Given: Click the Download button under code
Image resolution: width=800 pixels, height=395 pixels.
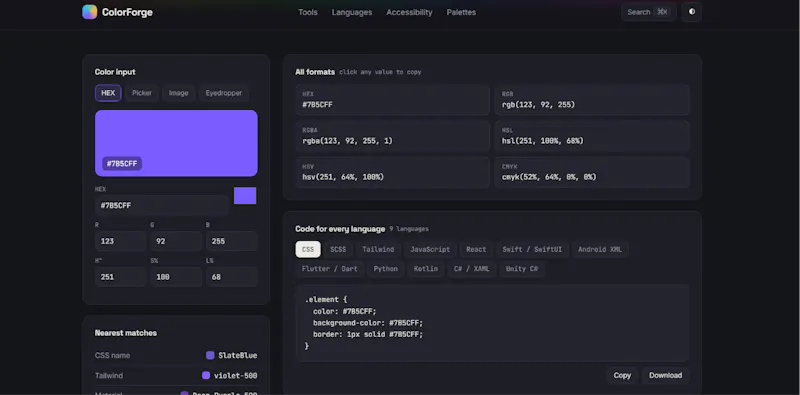Looking at the screenshot, I should point(665,375).
